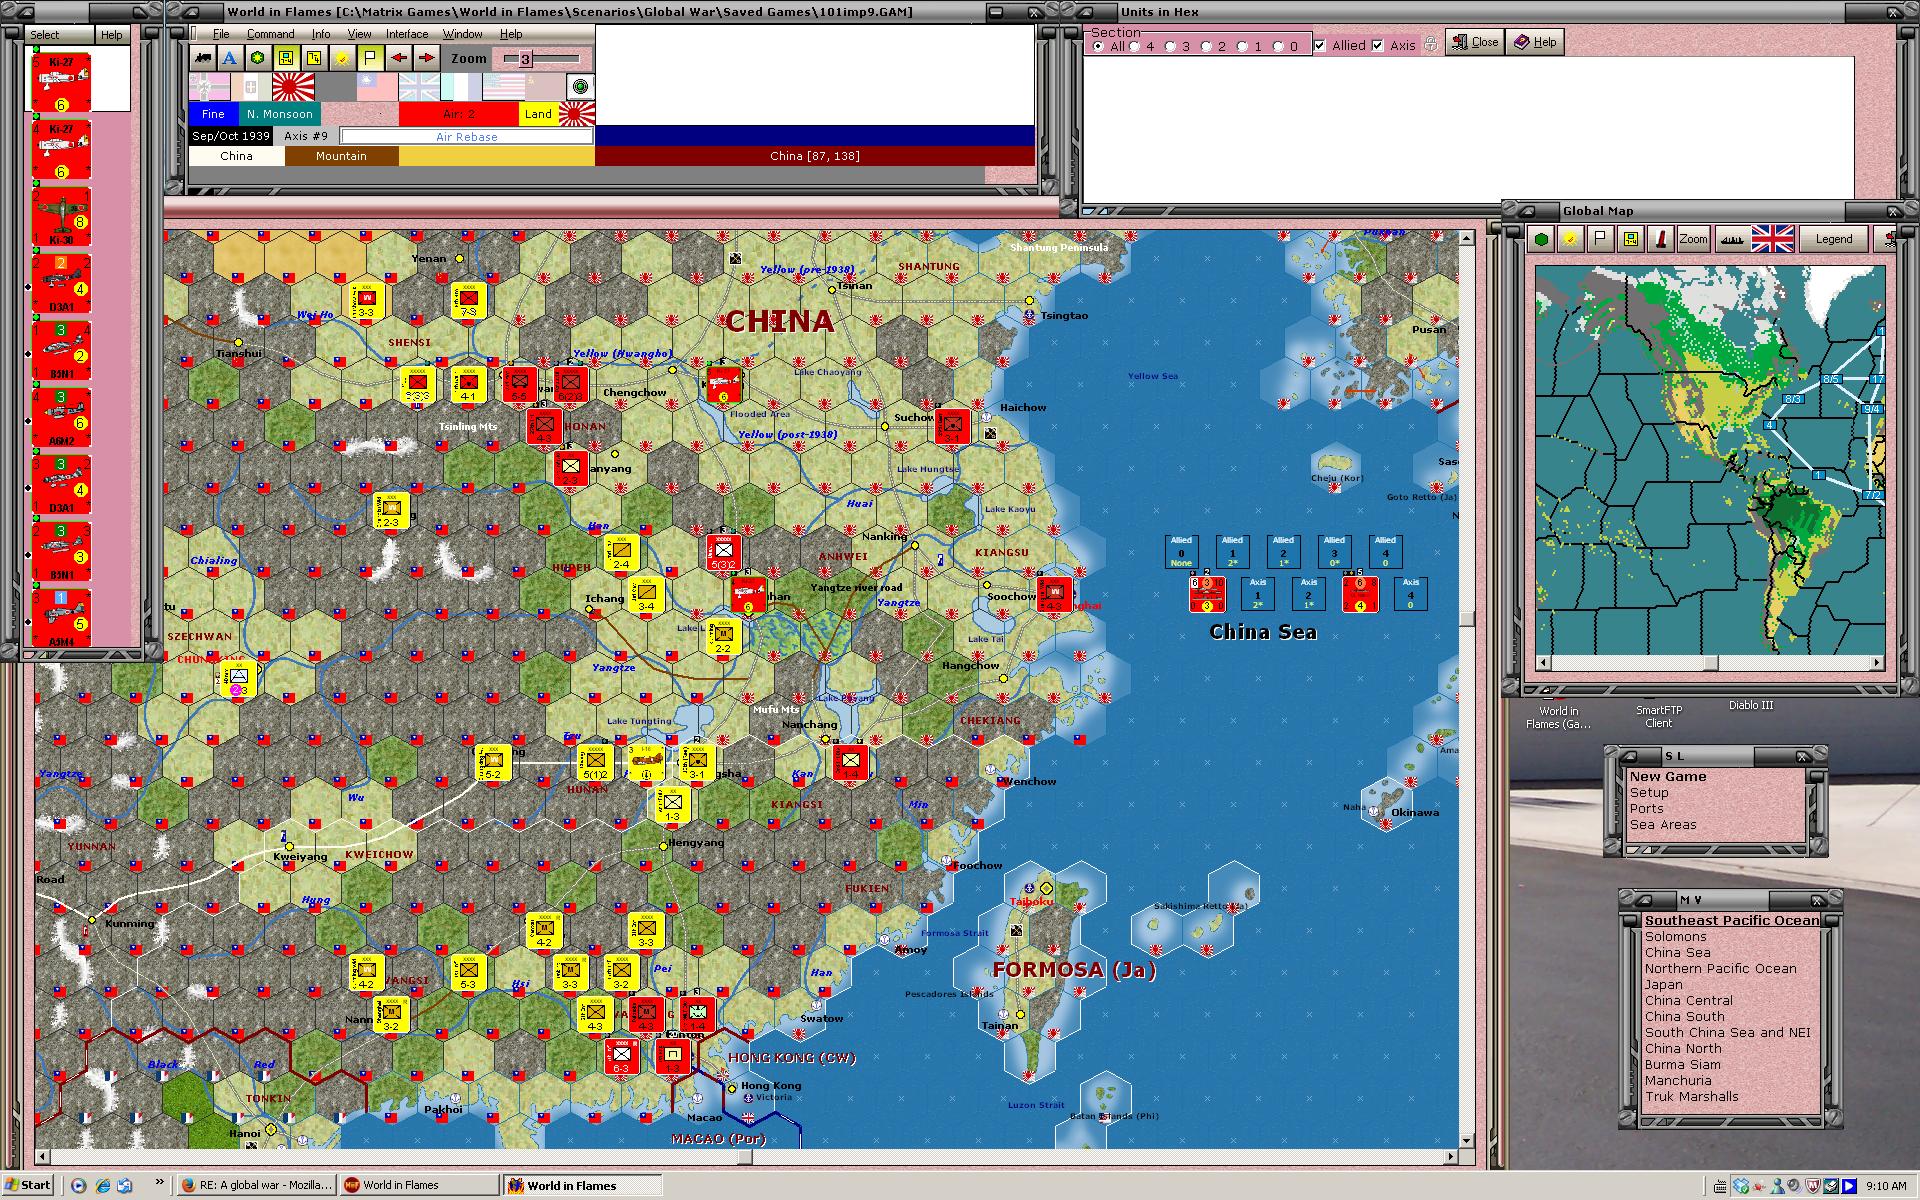
Task: Choose 'New Game' in the S L list
Action: (x=1667, y=776)
